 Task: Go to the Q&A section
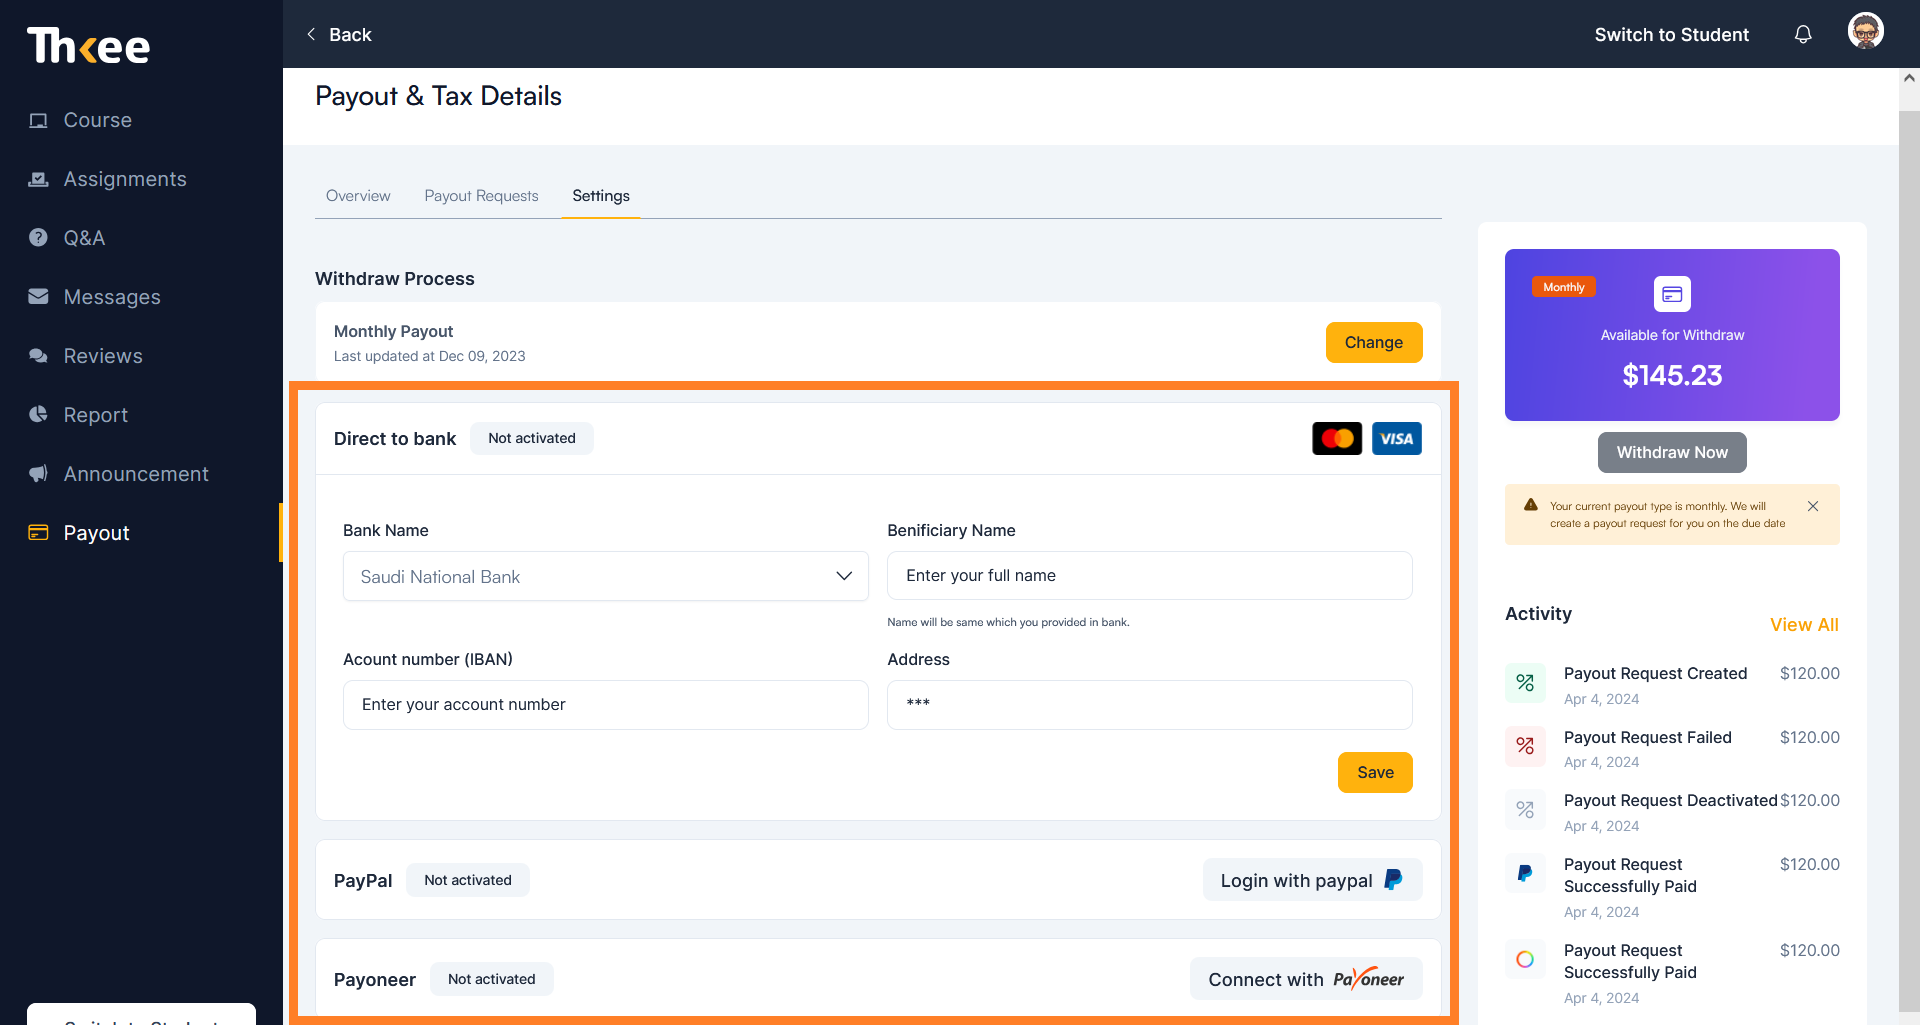[x=84, y=238]
